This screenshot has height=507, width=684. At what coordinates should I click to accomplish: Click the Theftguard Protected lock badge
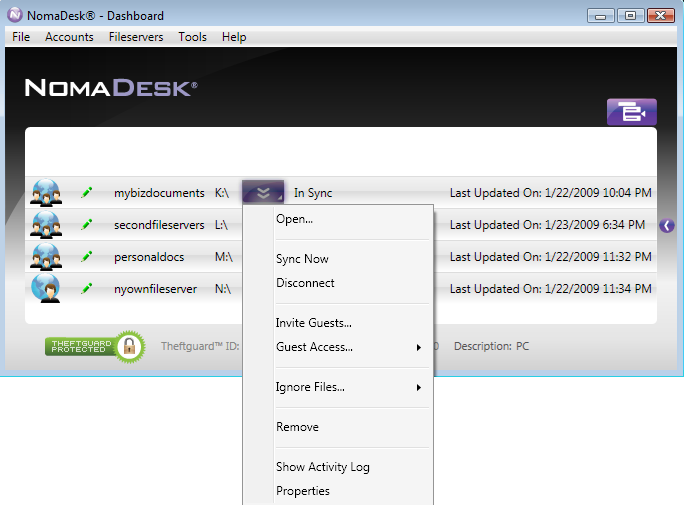tap(95, 346)
